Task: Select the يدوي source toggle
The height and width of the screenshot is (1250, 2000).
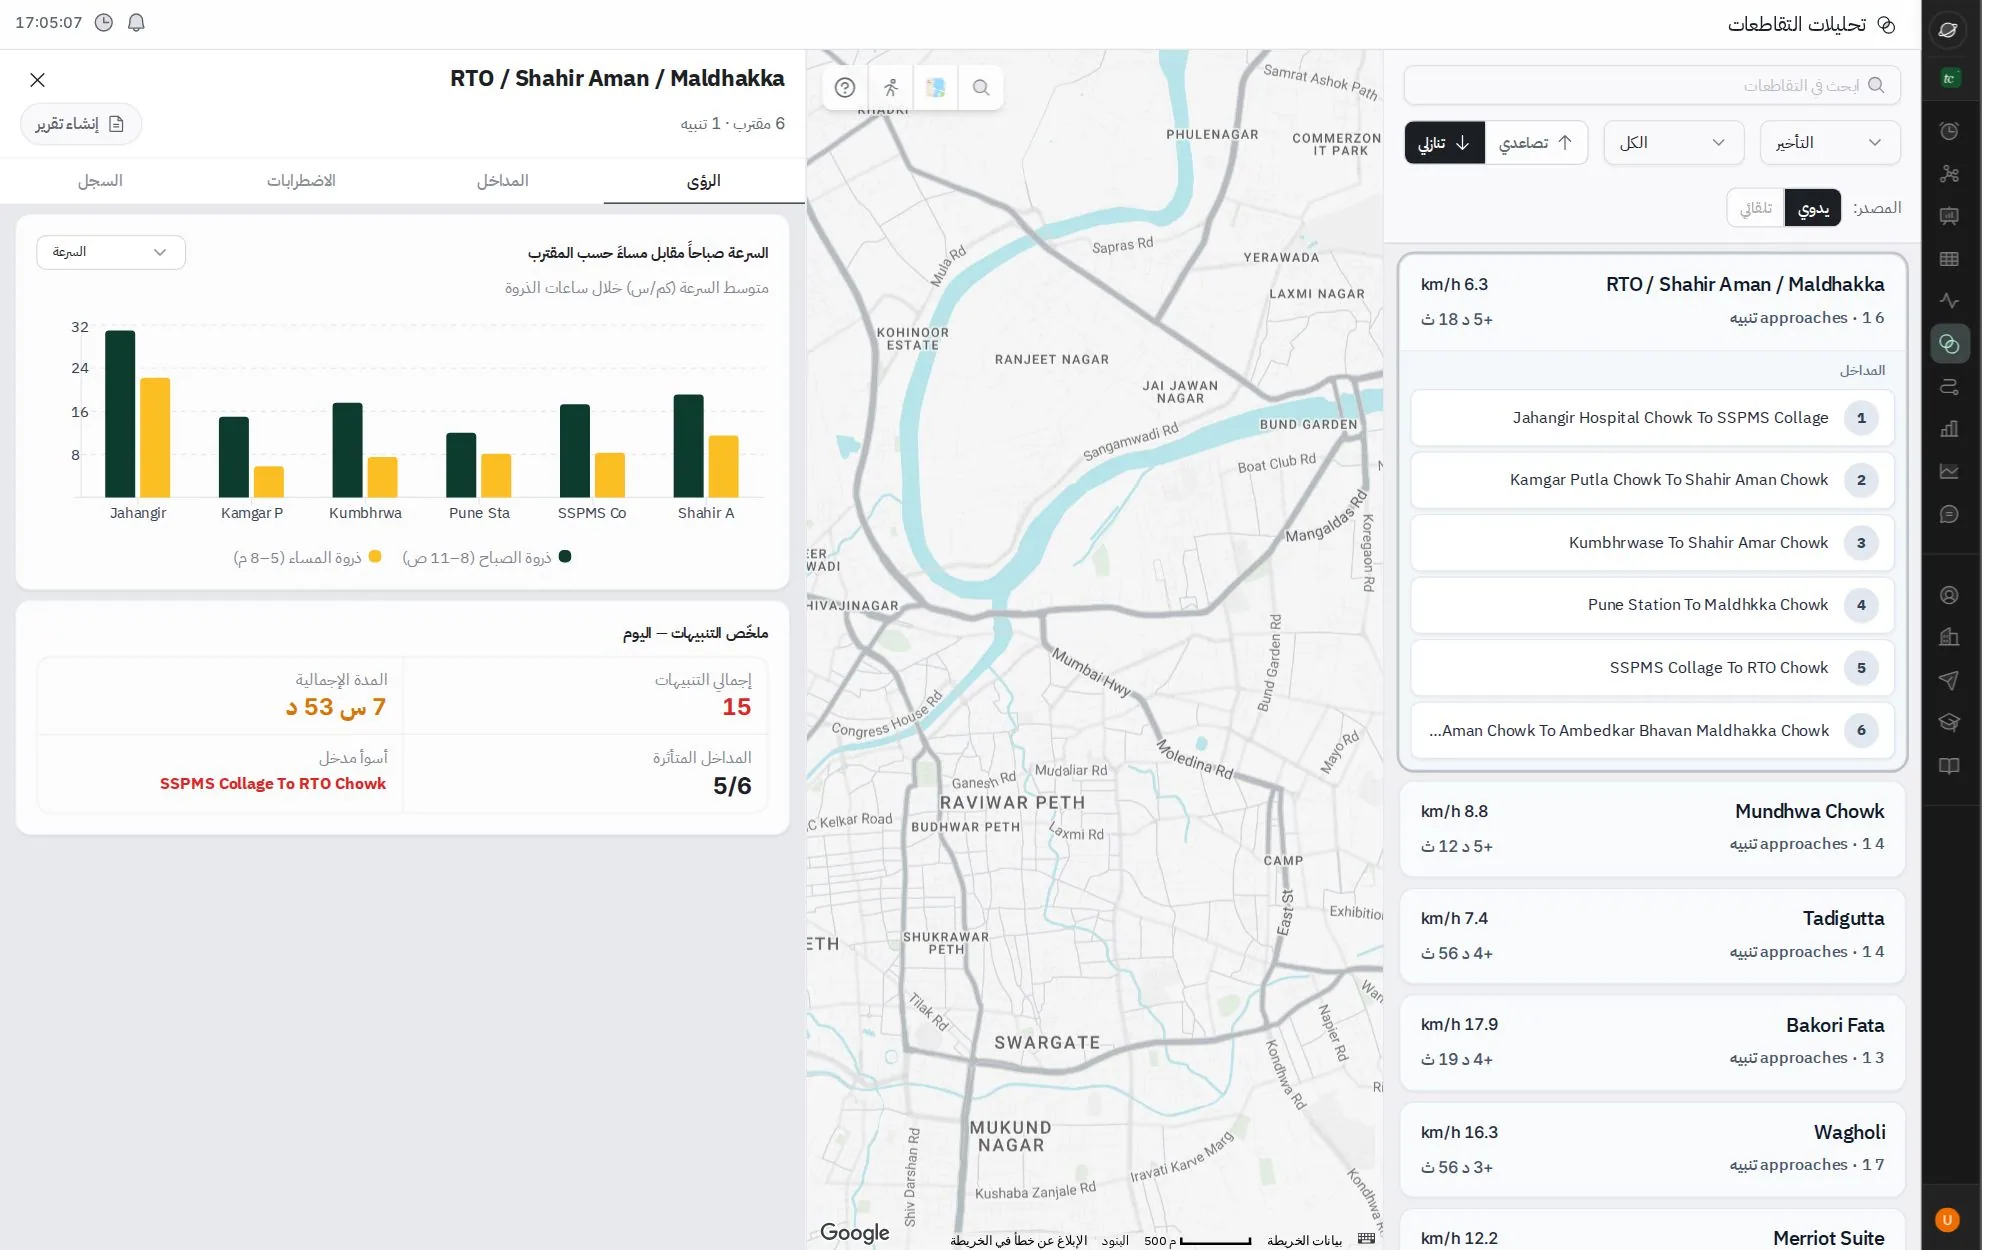Action: [1813, 208]
